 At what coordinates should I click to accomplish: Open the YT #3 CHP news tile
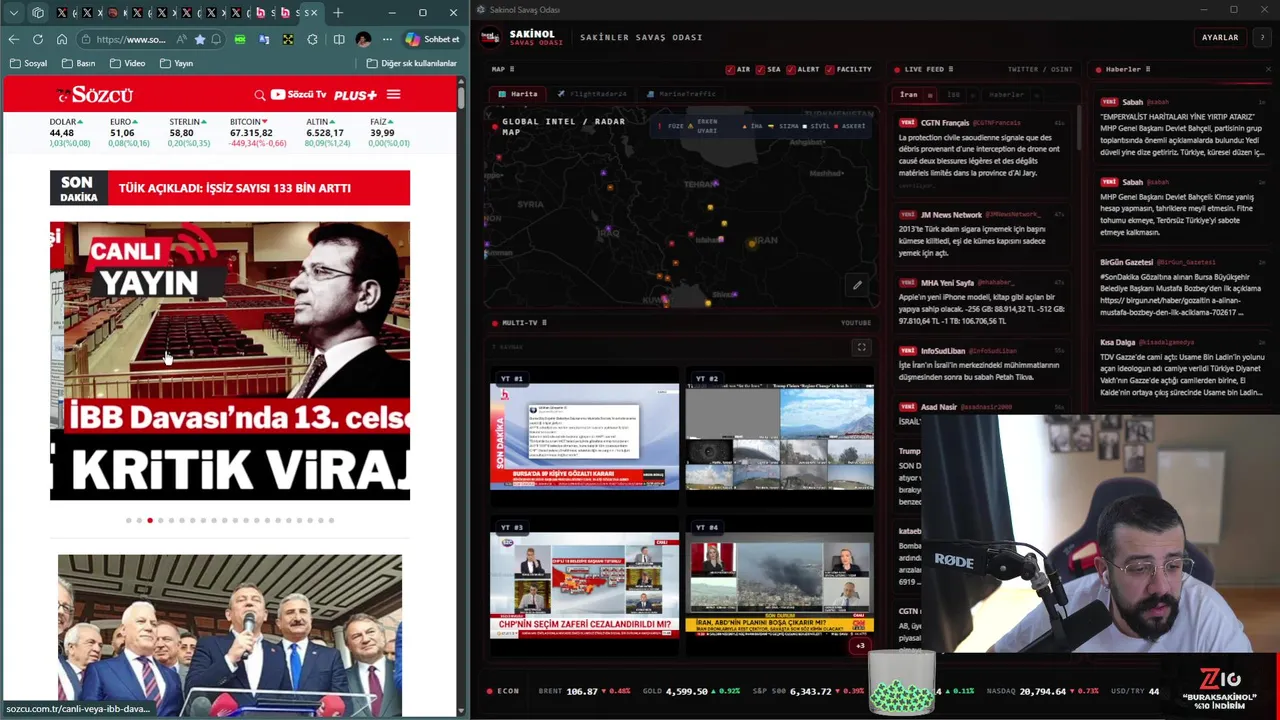(584, 585)
